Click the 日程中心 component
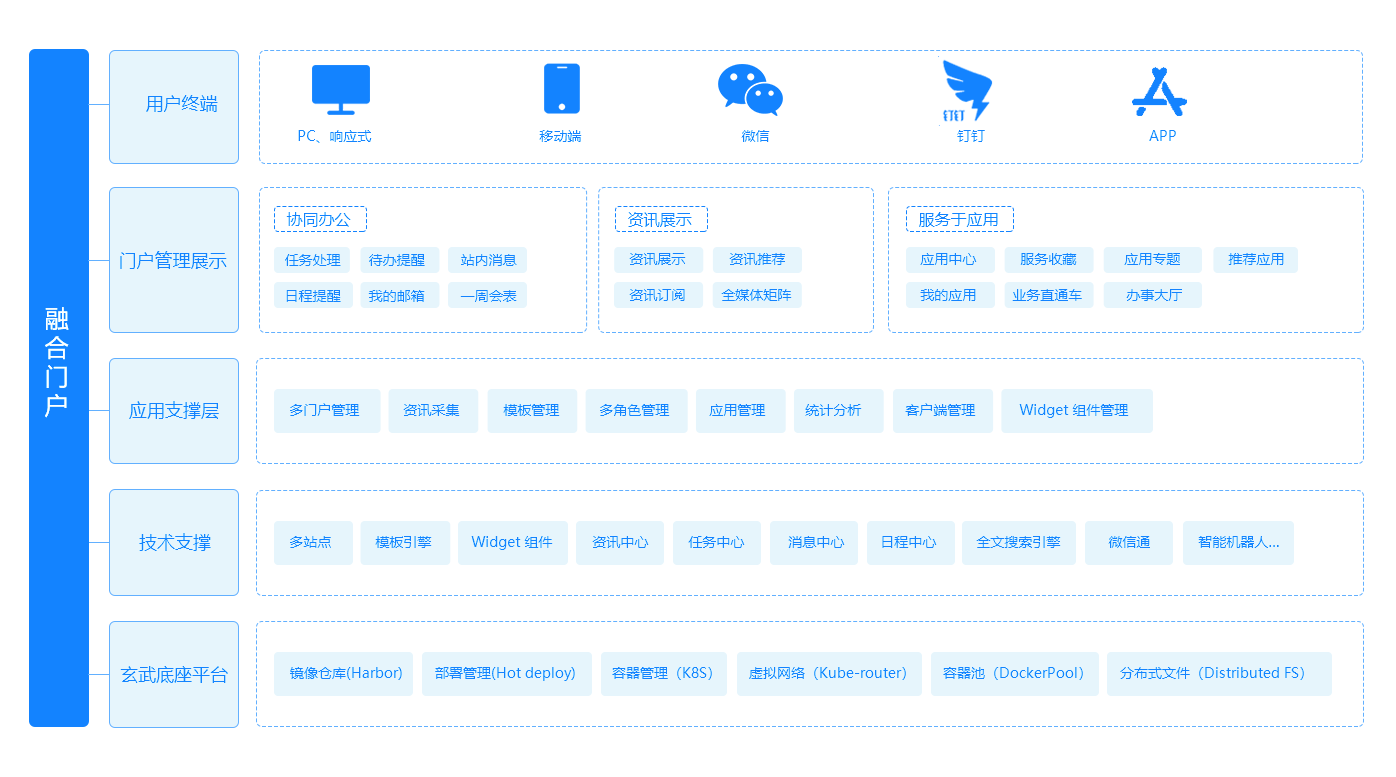Image resolution: width=1396 pixels, height=777 pixels. (x=910, y=543)
